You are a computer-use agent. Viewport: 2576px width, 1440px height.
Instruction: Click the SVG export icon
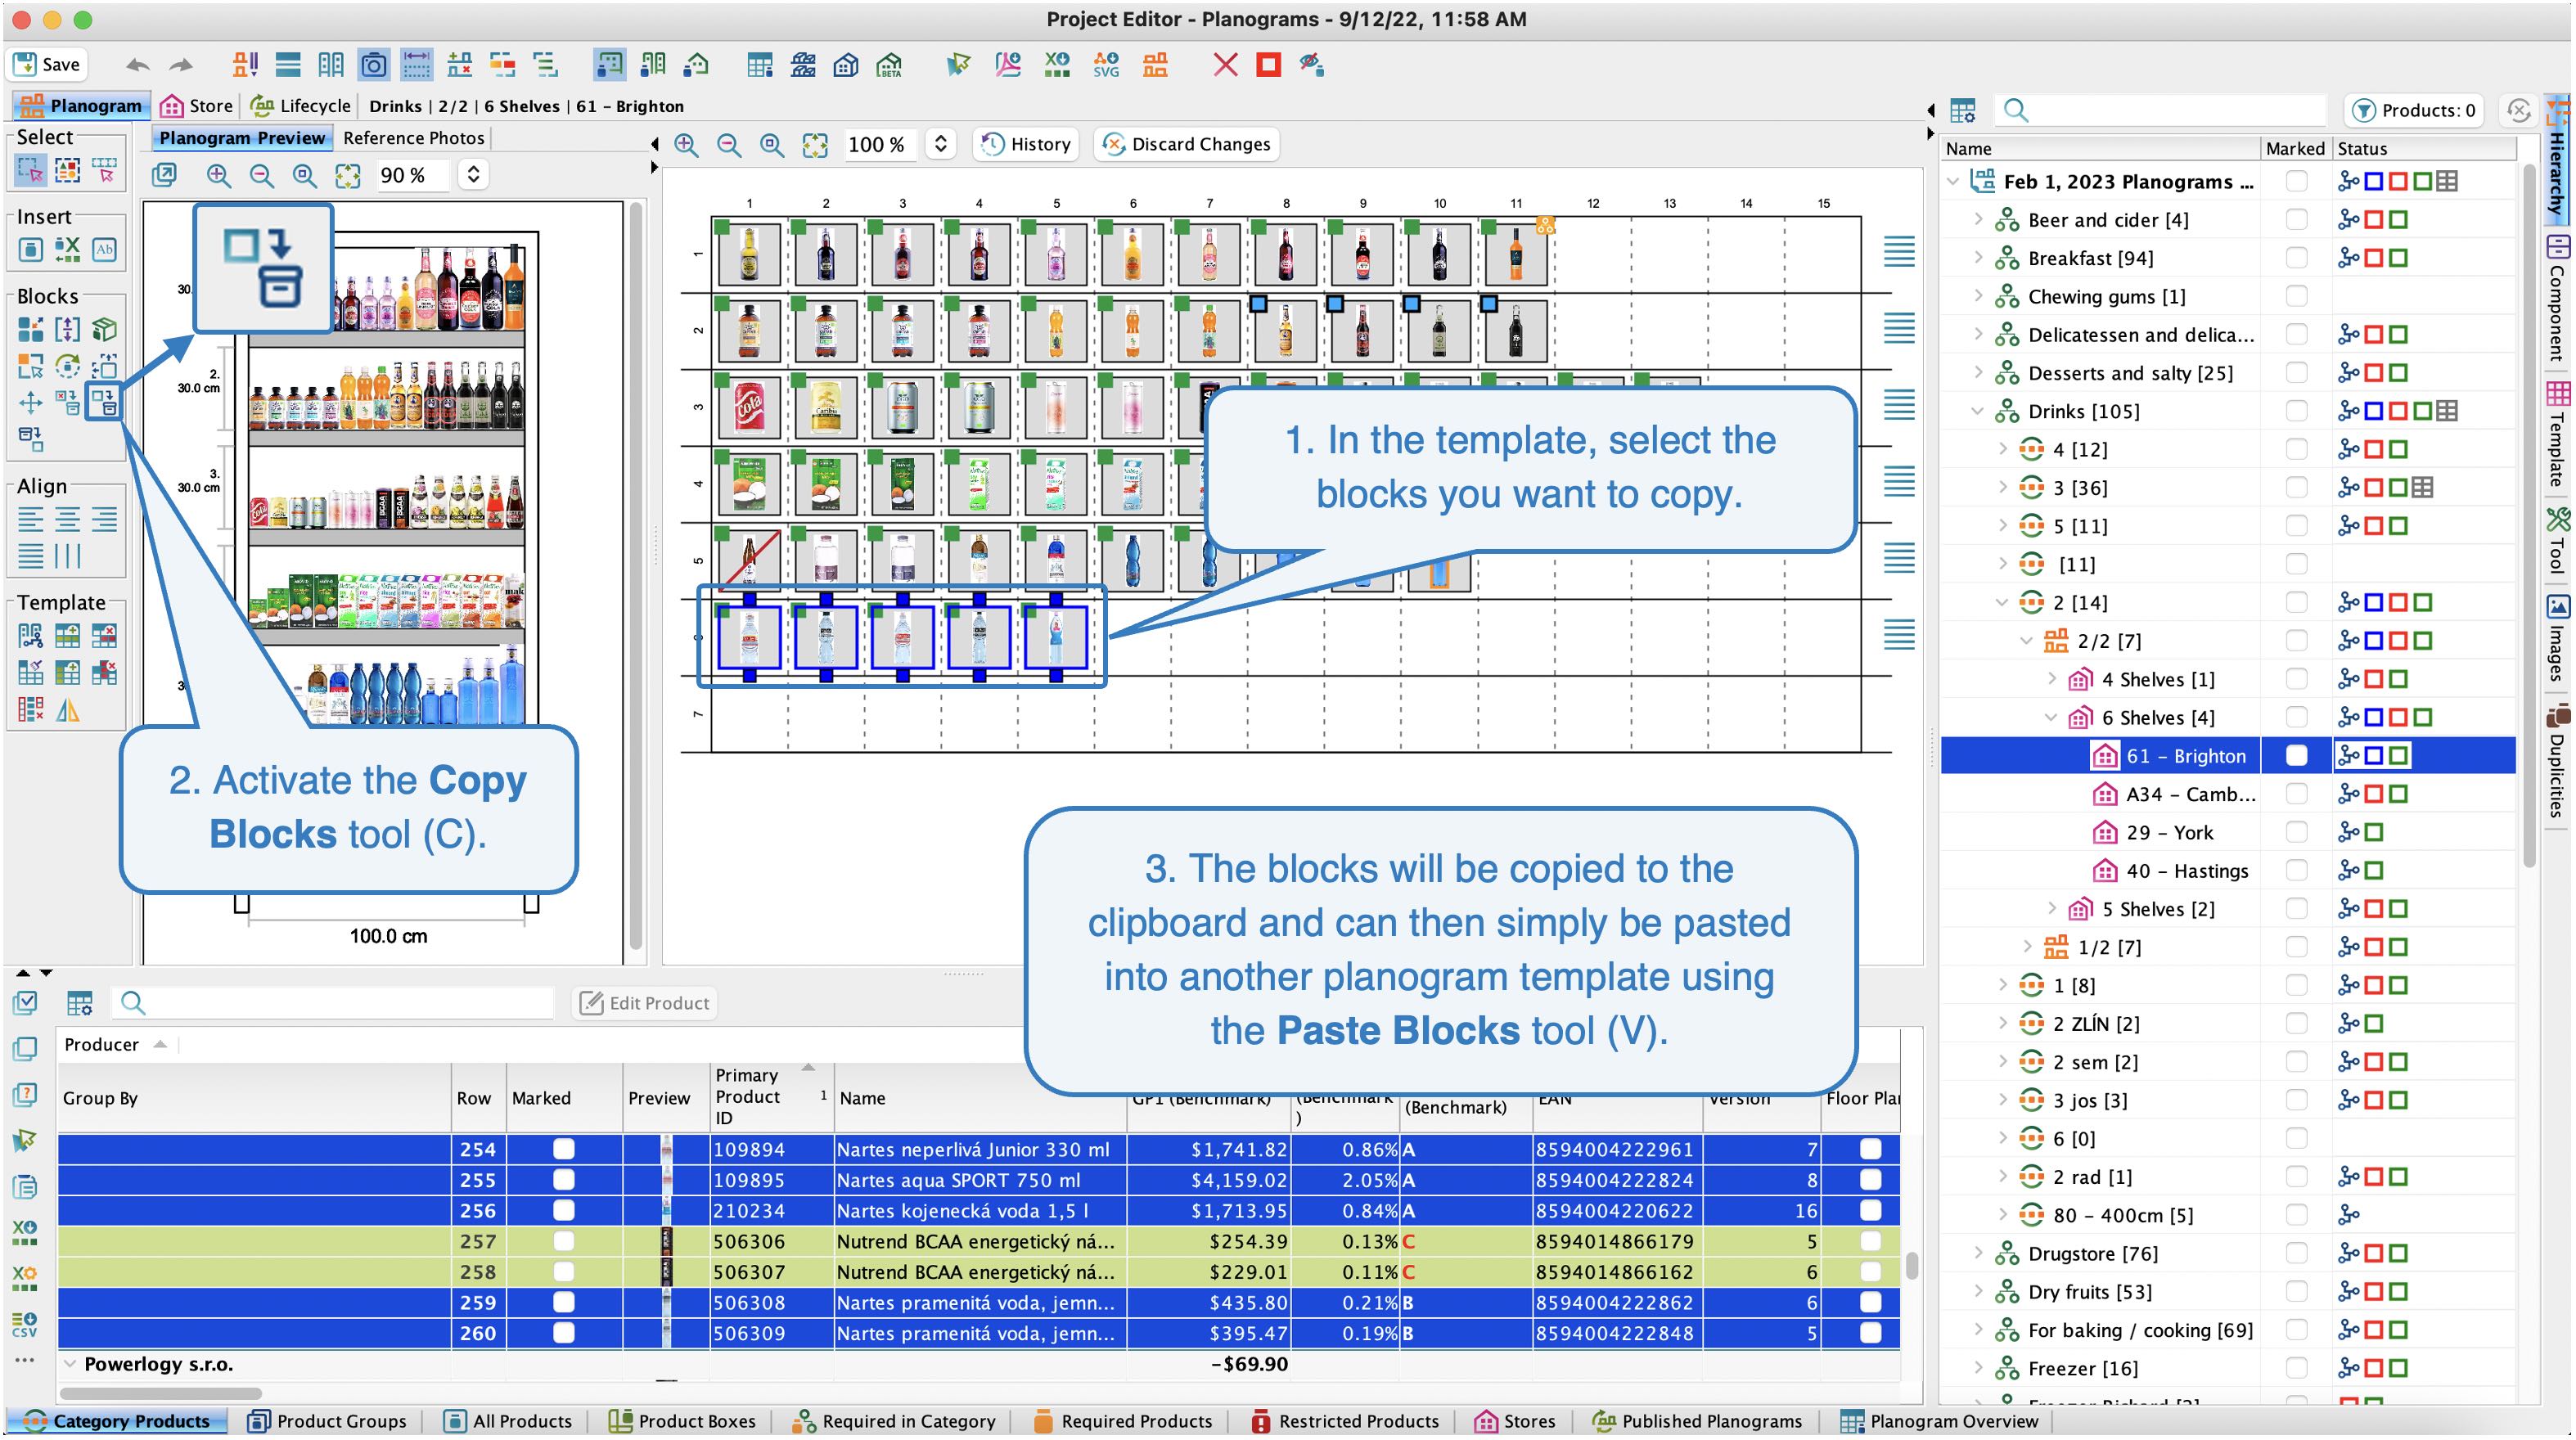(1106, 65)
